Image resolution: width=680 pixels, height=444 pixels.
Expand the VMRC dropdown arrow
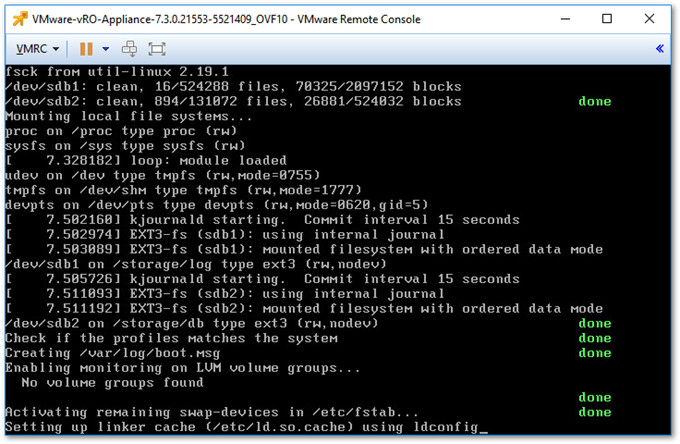pos(56,49)
